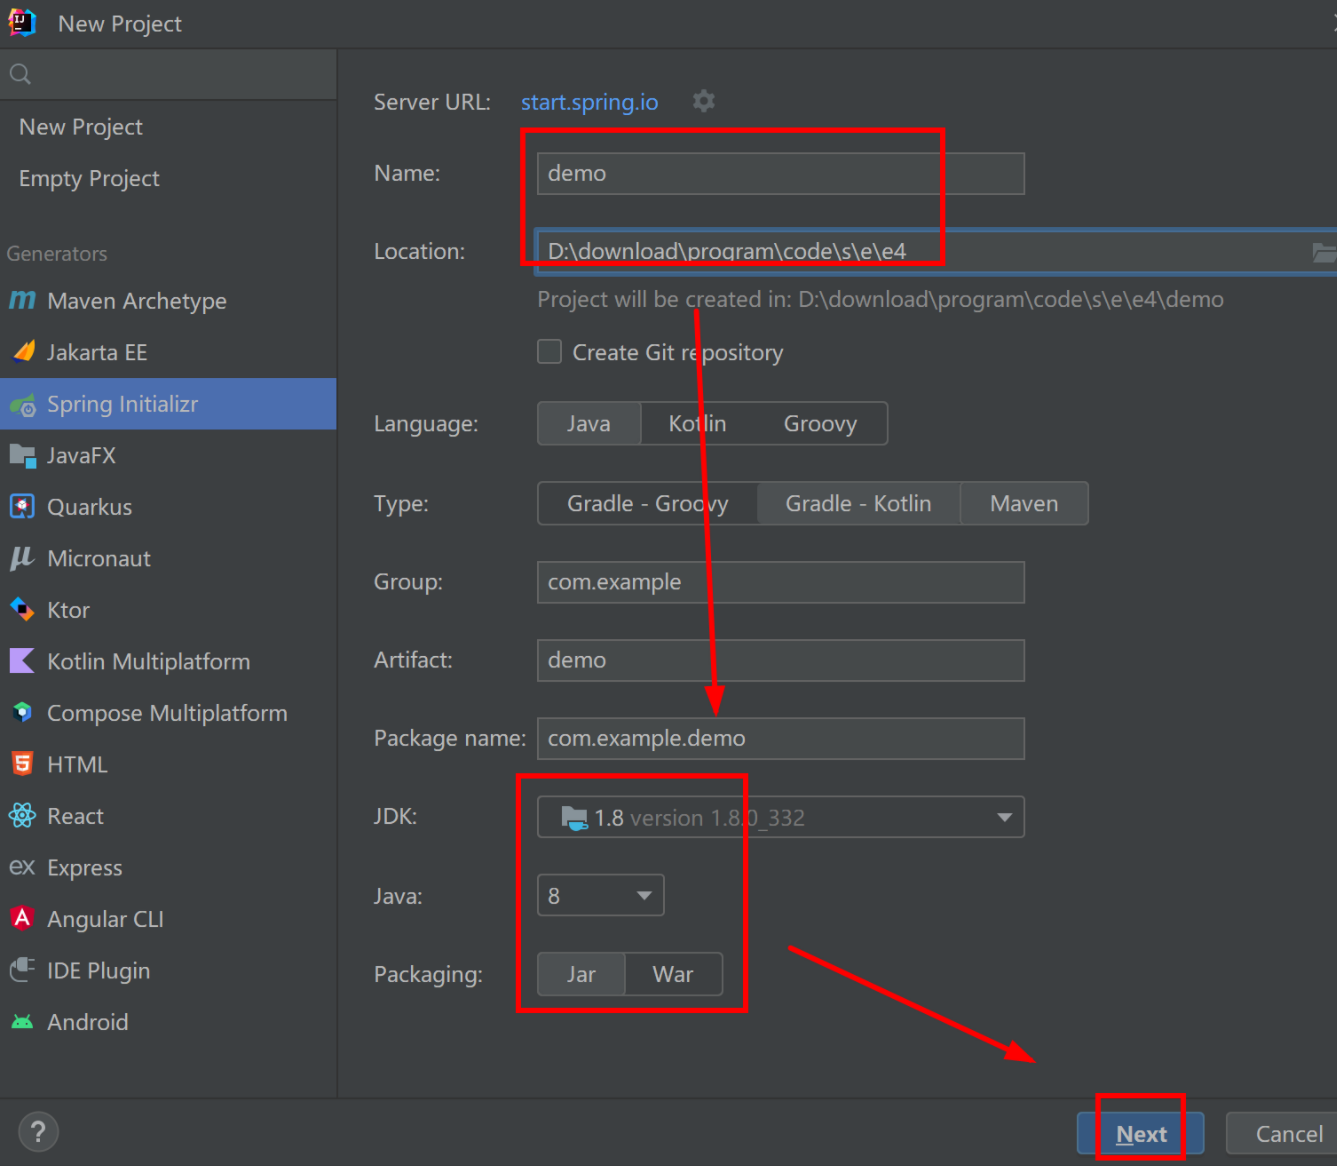The height and width of the screenshot is (1166, 1337).
Task: Select Jar packaging
Action: (x=581, y=974)
